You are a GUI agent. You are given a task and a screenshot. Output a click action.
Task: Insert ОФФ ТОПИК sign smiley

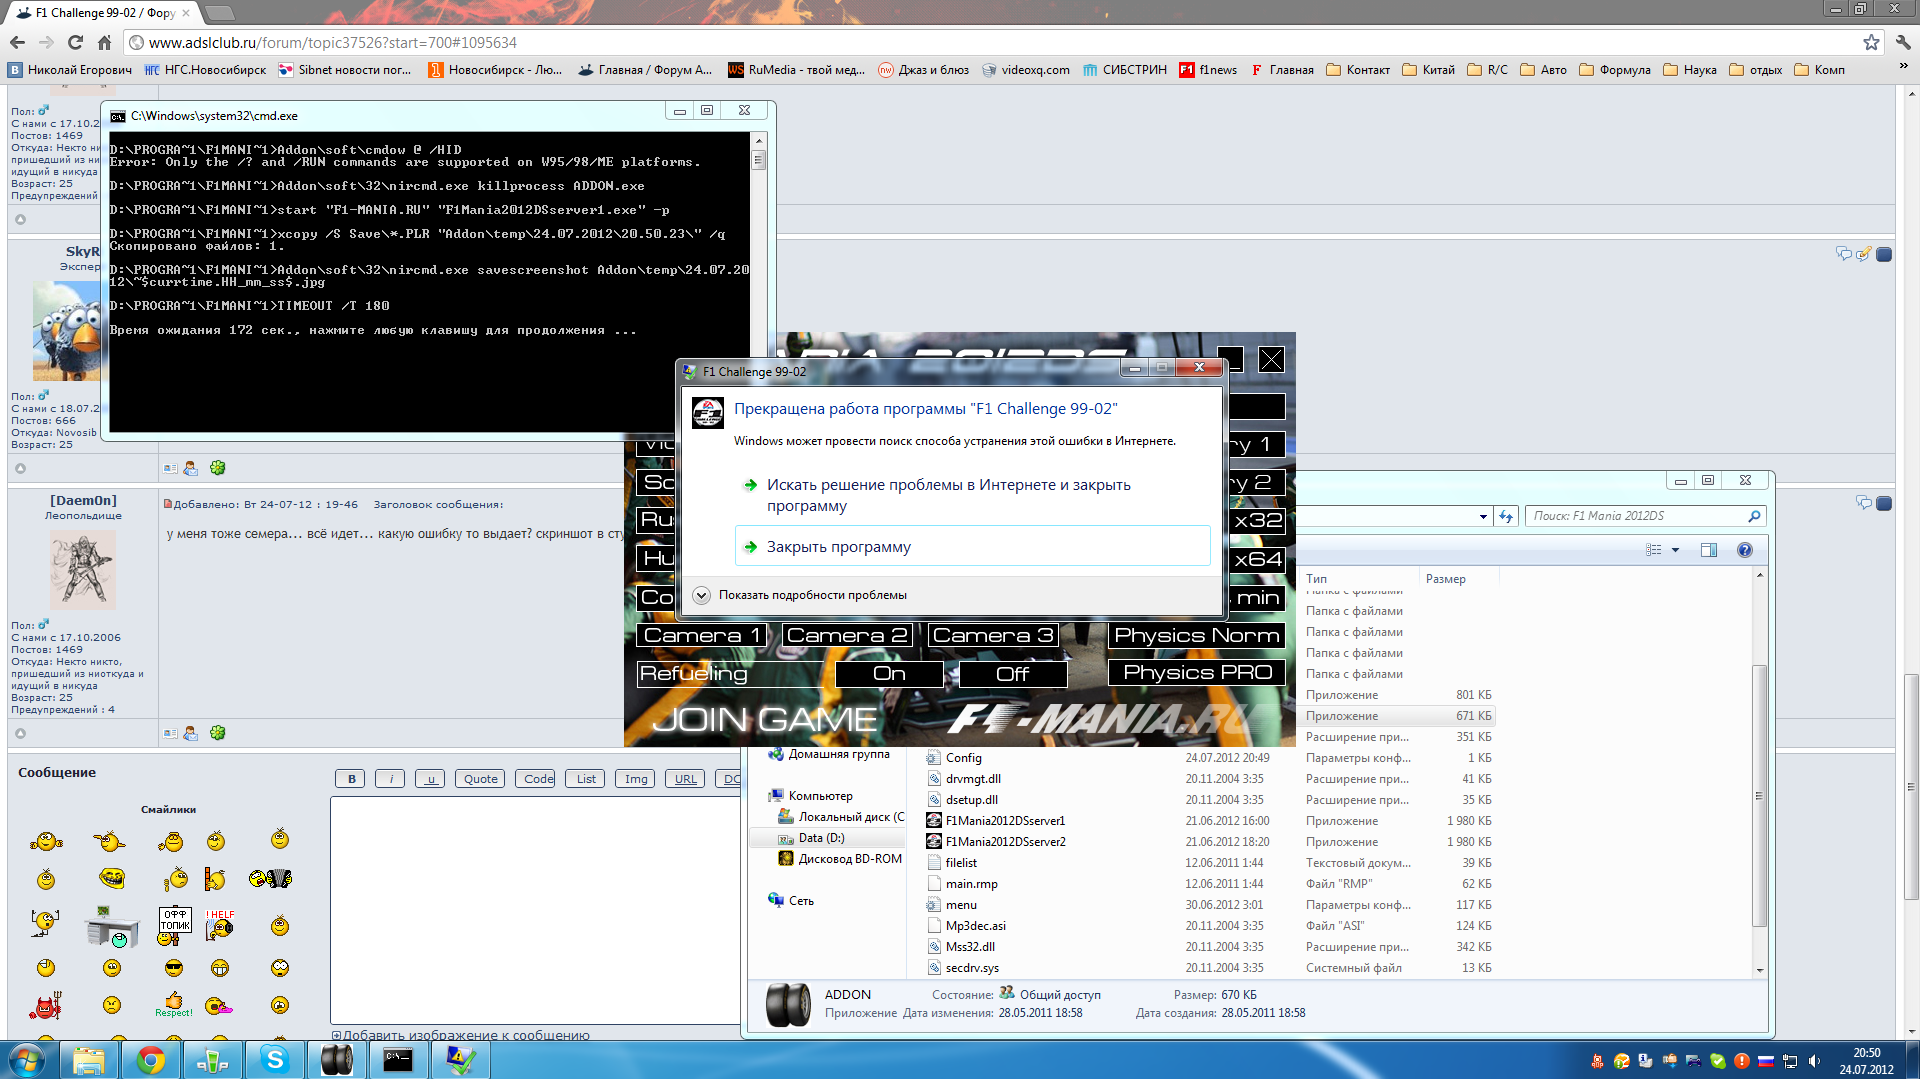click(x=175, y=925)
